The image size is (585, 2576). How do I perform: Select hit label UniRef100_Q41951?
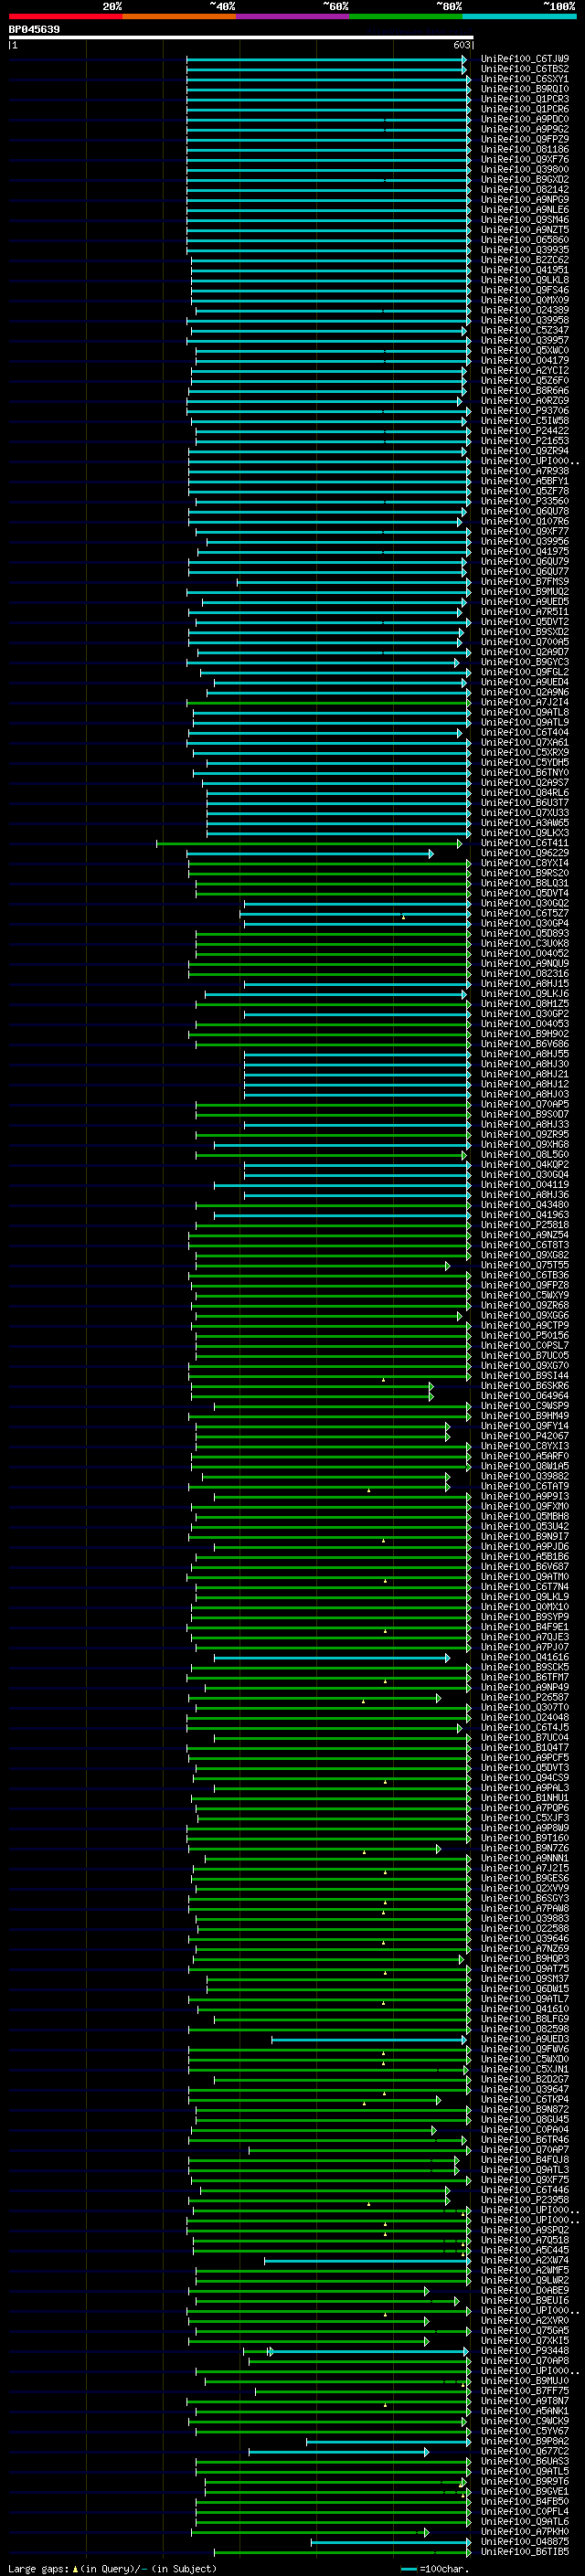point(525,271)
